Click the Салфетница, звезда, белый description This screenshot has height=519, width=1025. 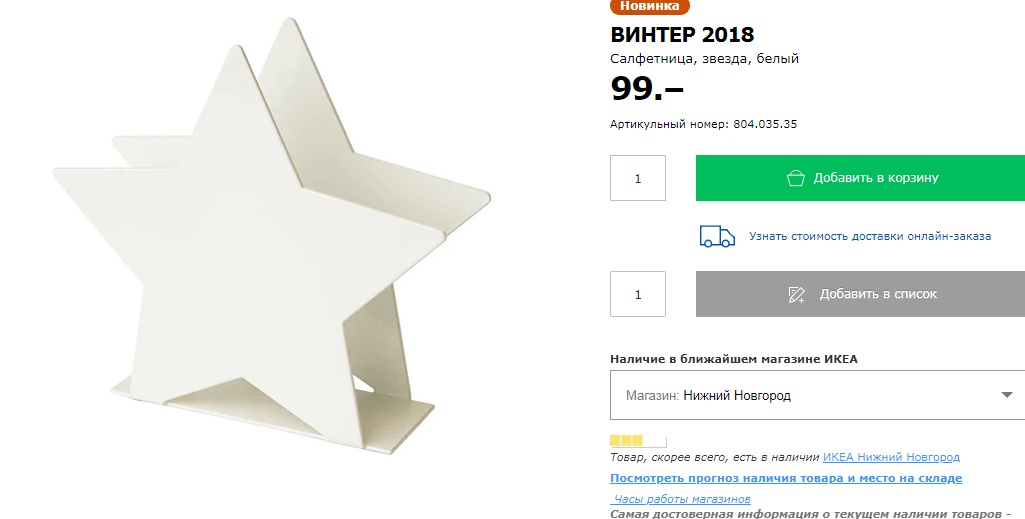point(704,59)
